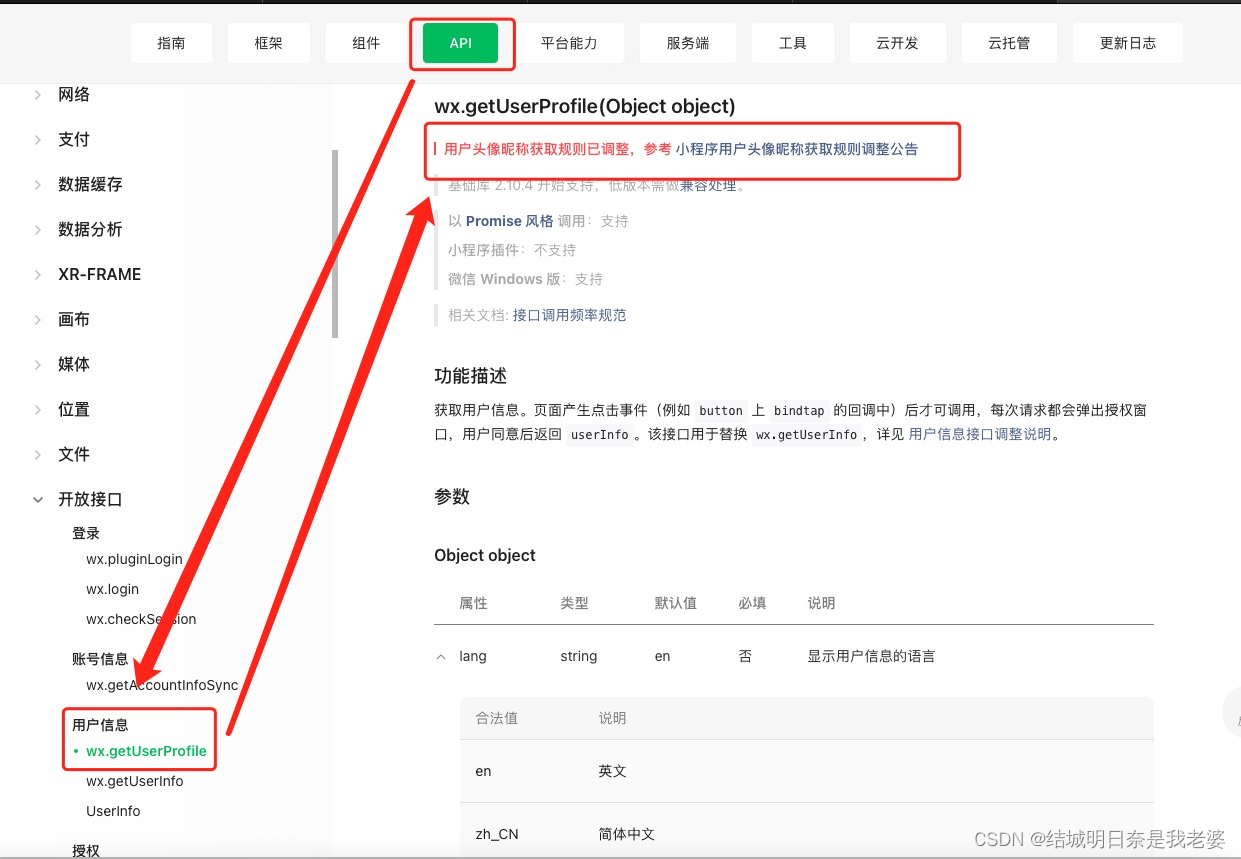
Task: Click the 功能描述 heading
Action: [471, 376]
